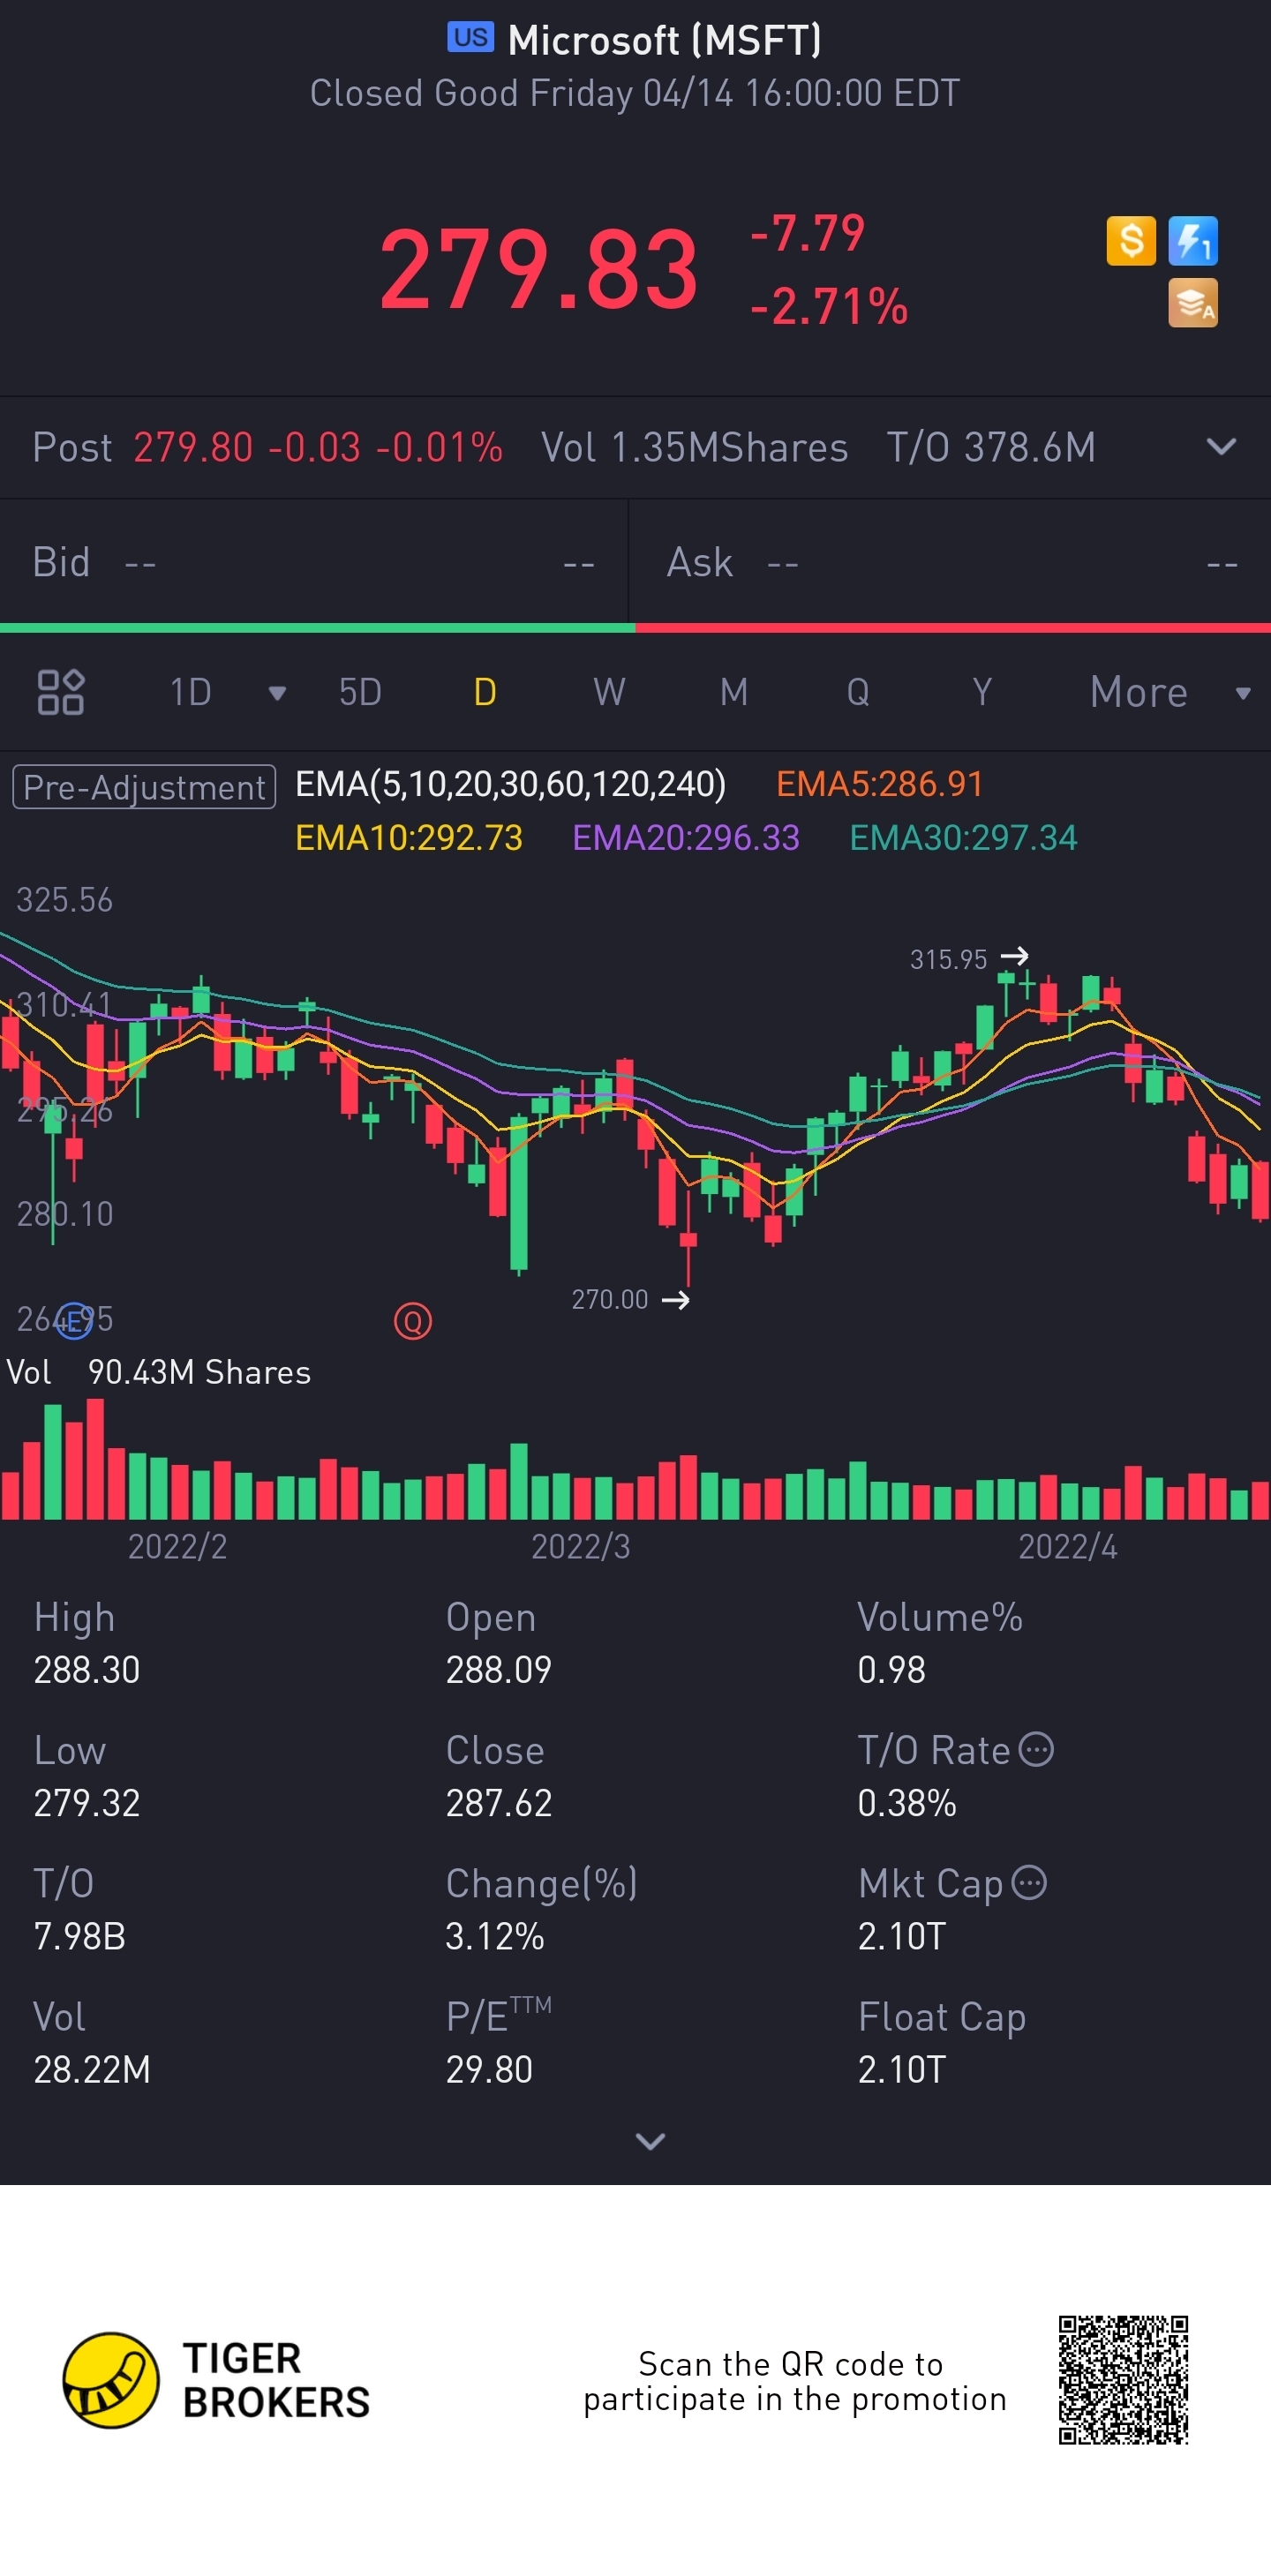Tap the post-market Vol 1.35MShares

coord(695,447)
